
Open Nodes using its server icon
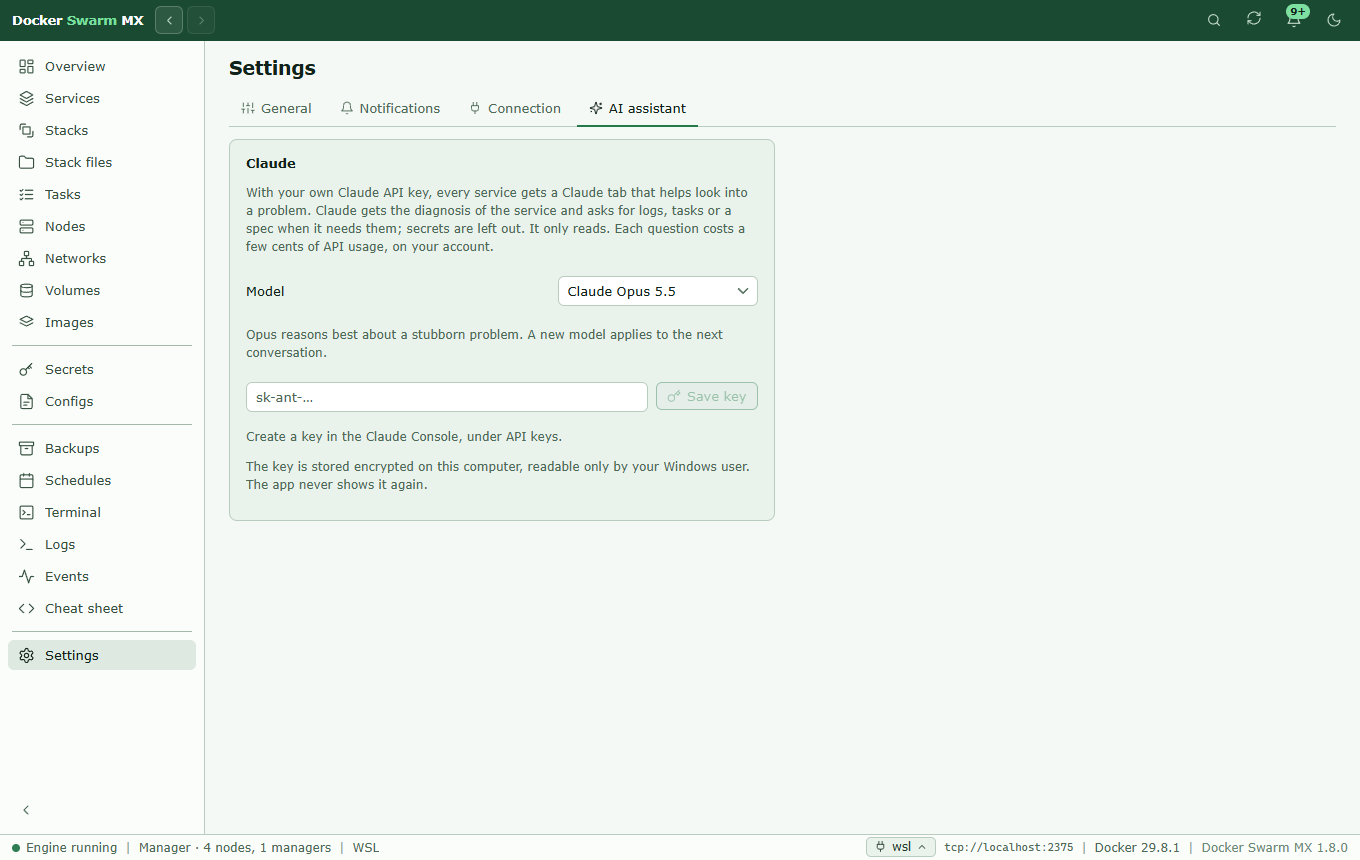(x=27, y=227)
